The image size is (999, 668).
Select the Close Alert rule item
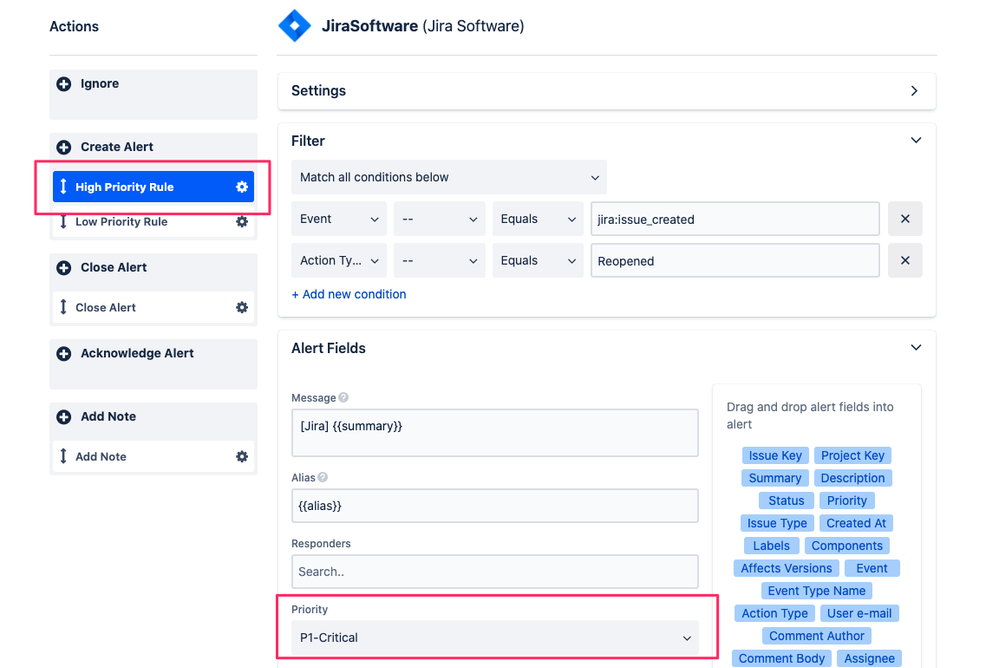tap(154, 307)
